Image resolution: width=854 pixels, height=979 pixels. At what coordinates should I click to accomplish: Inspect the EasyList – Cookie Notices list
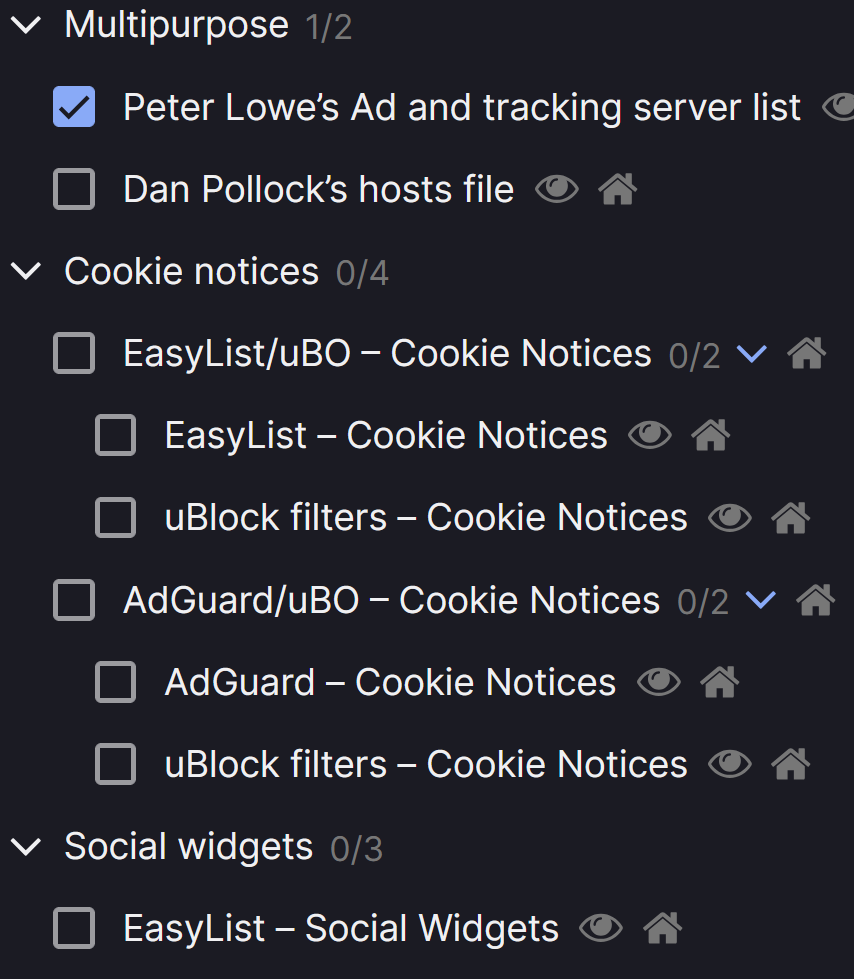650,434
